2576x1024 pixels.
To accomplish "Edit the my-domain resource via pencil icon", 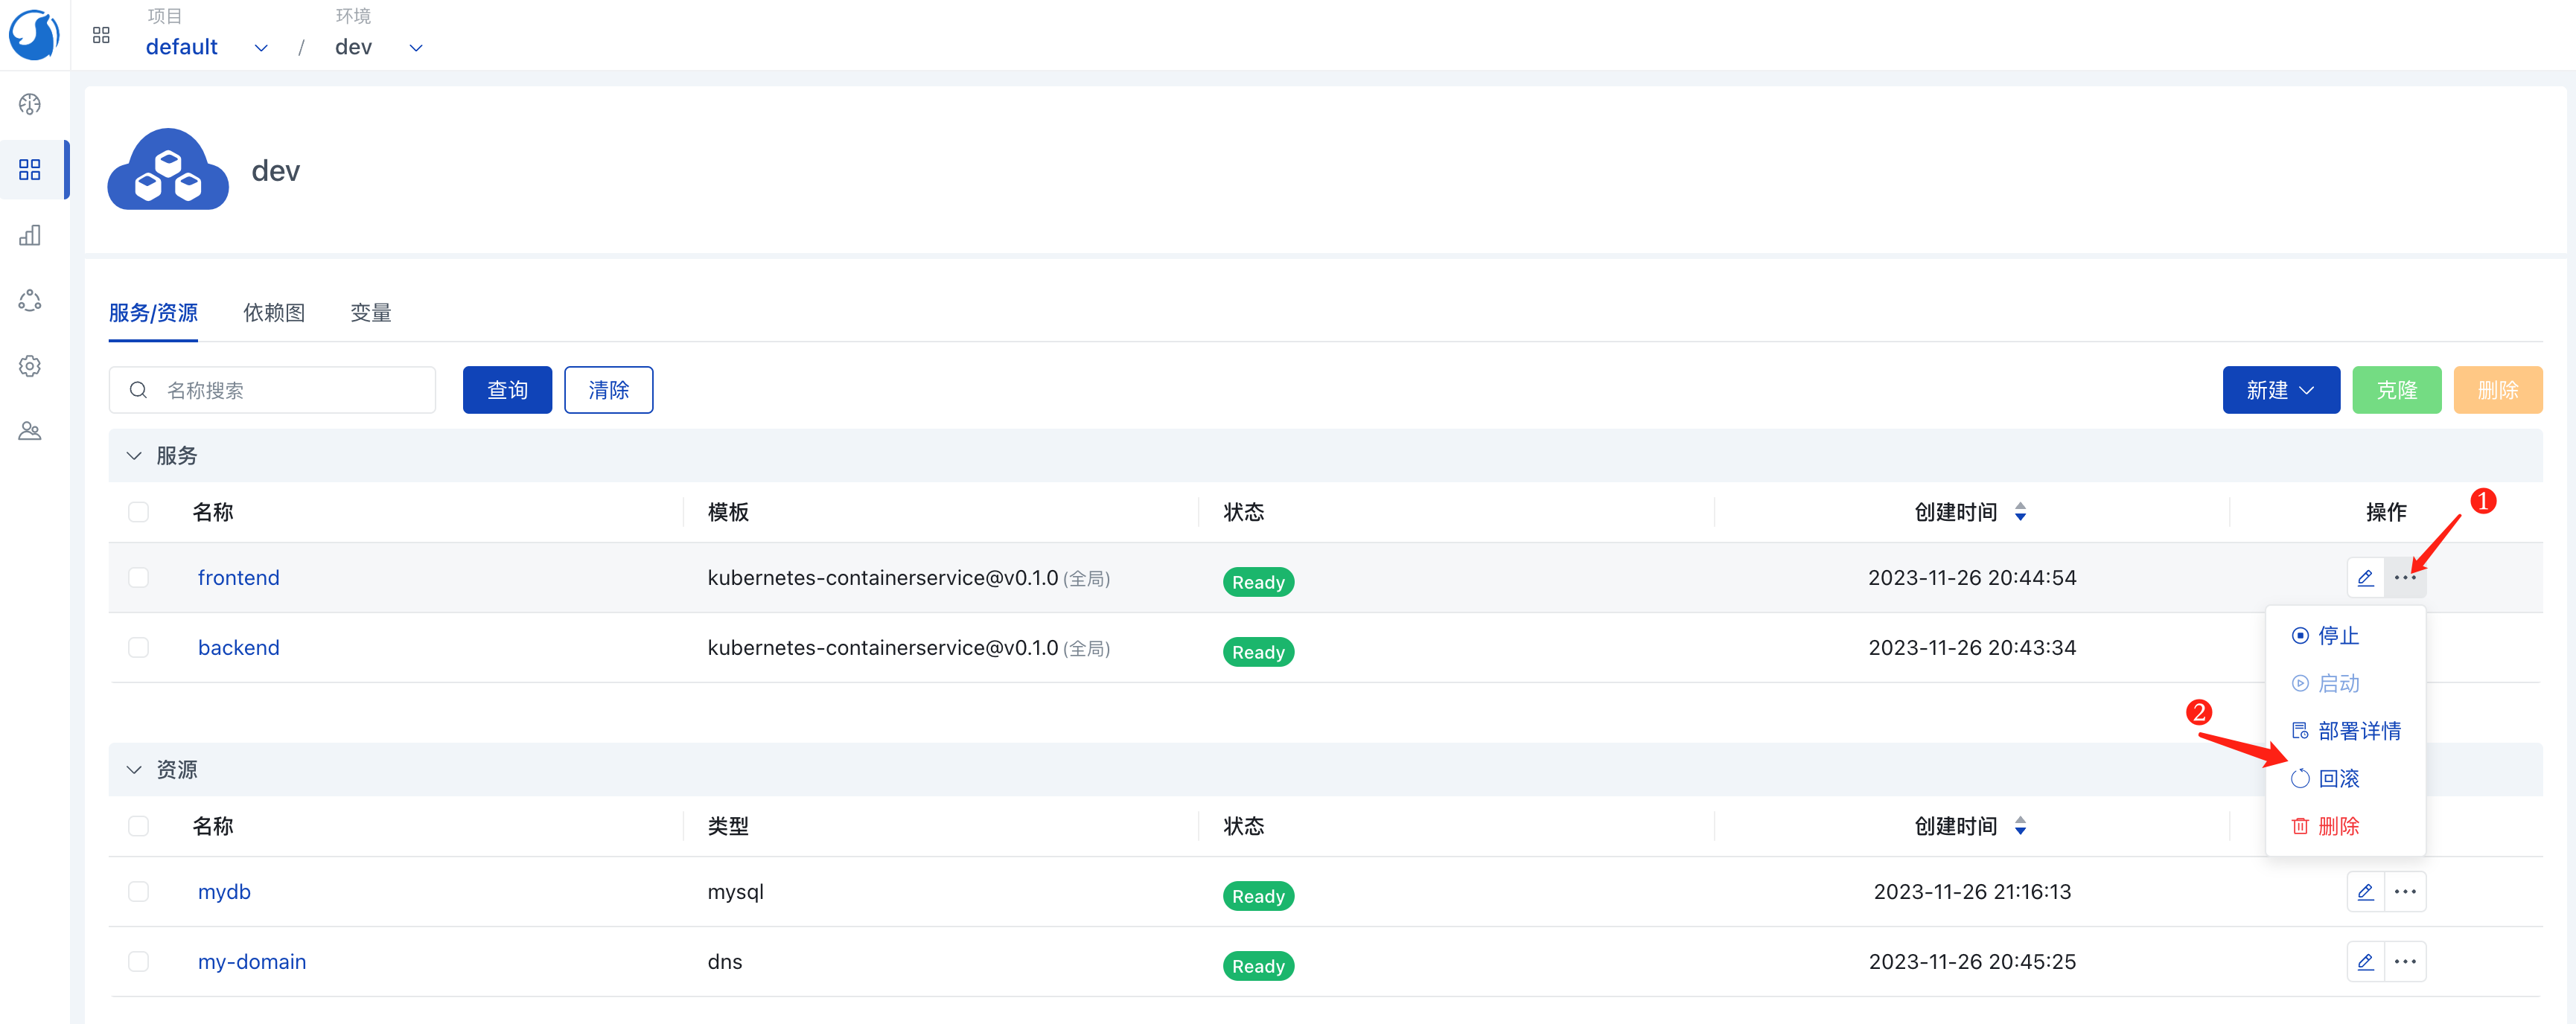I will pyautogui.click(x=2365, y=962).
